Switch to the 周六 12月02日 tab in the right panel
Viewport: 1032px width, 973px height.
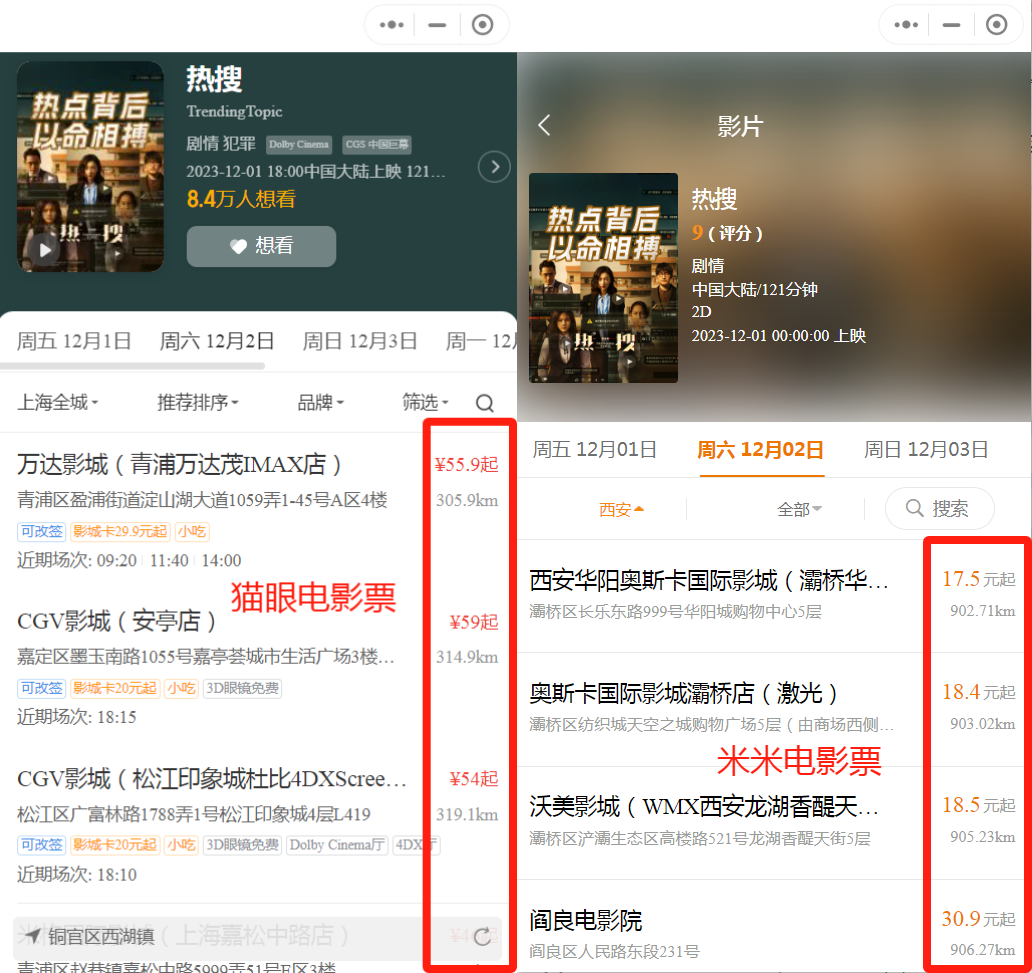(x=760, y=450)
